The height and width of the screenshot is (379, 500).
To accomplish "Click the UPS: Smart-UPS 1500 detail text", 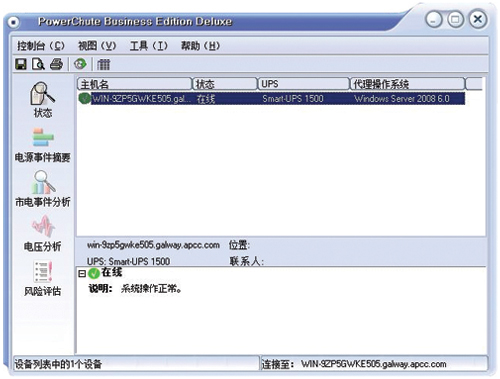I will (128, 261).
